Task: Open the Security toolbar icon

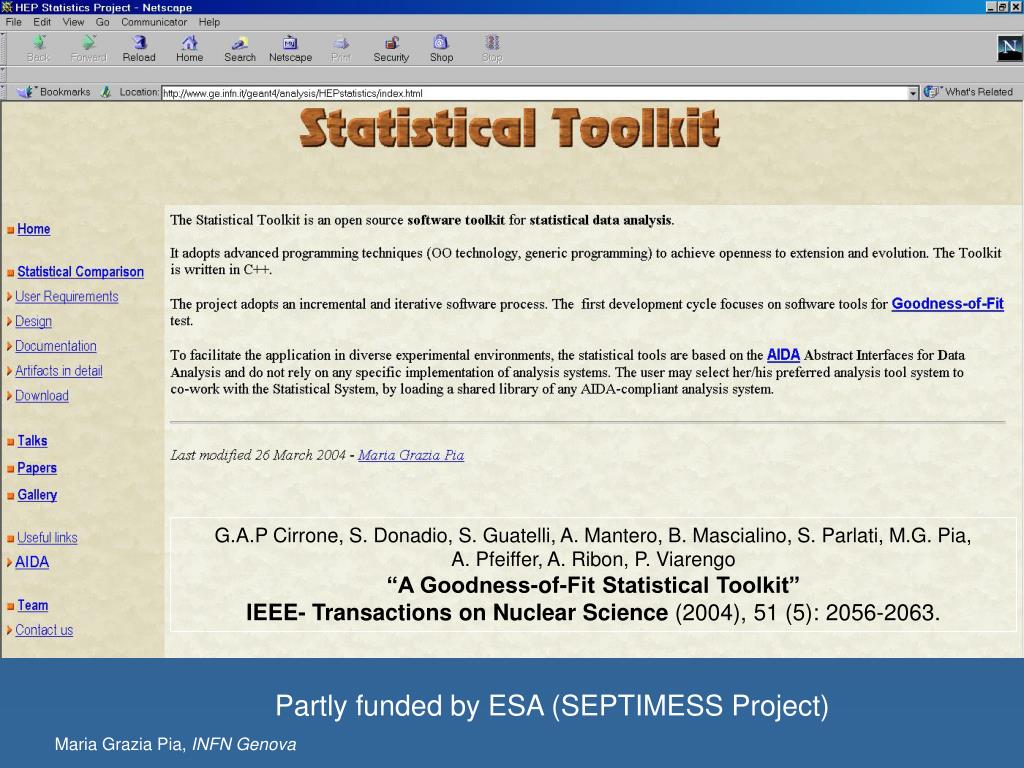Action: 391,48
